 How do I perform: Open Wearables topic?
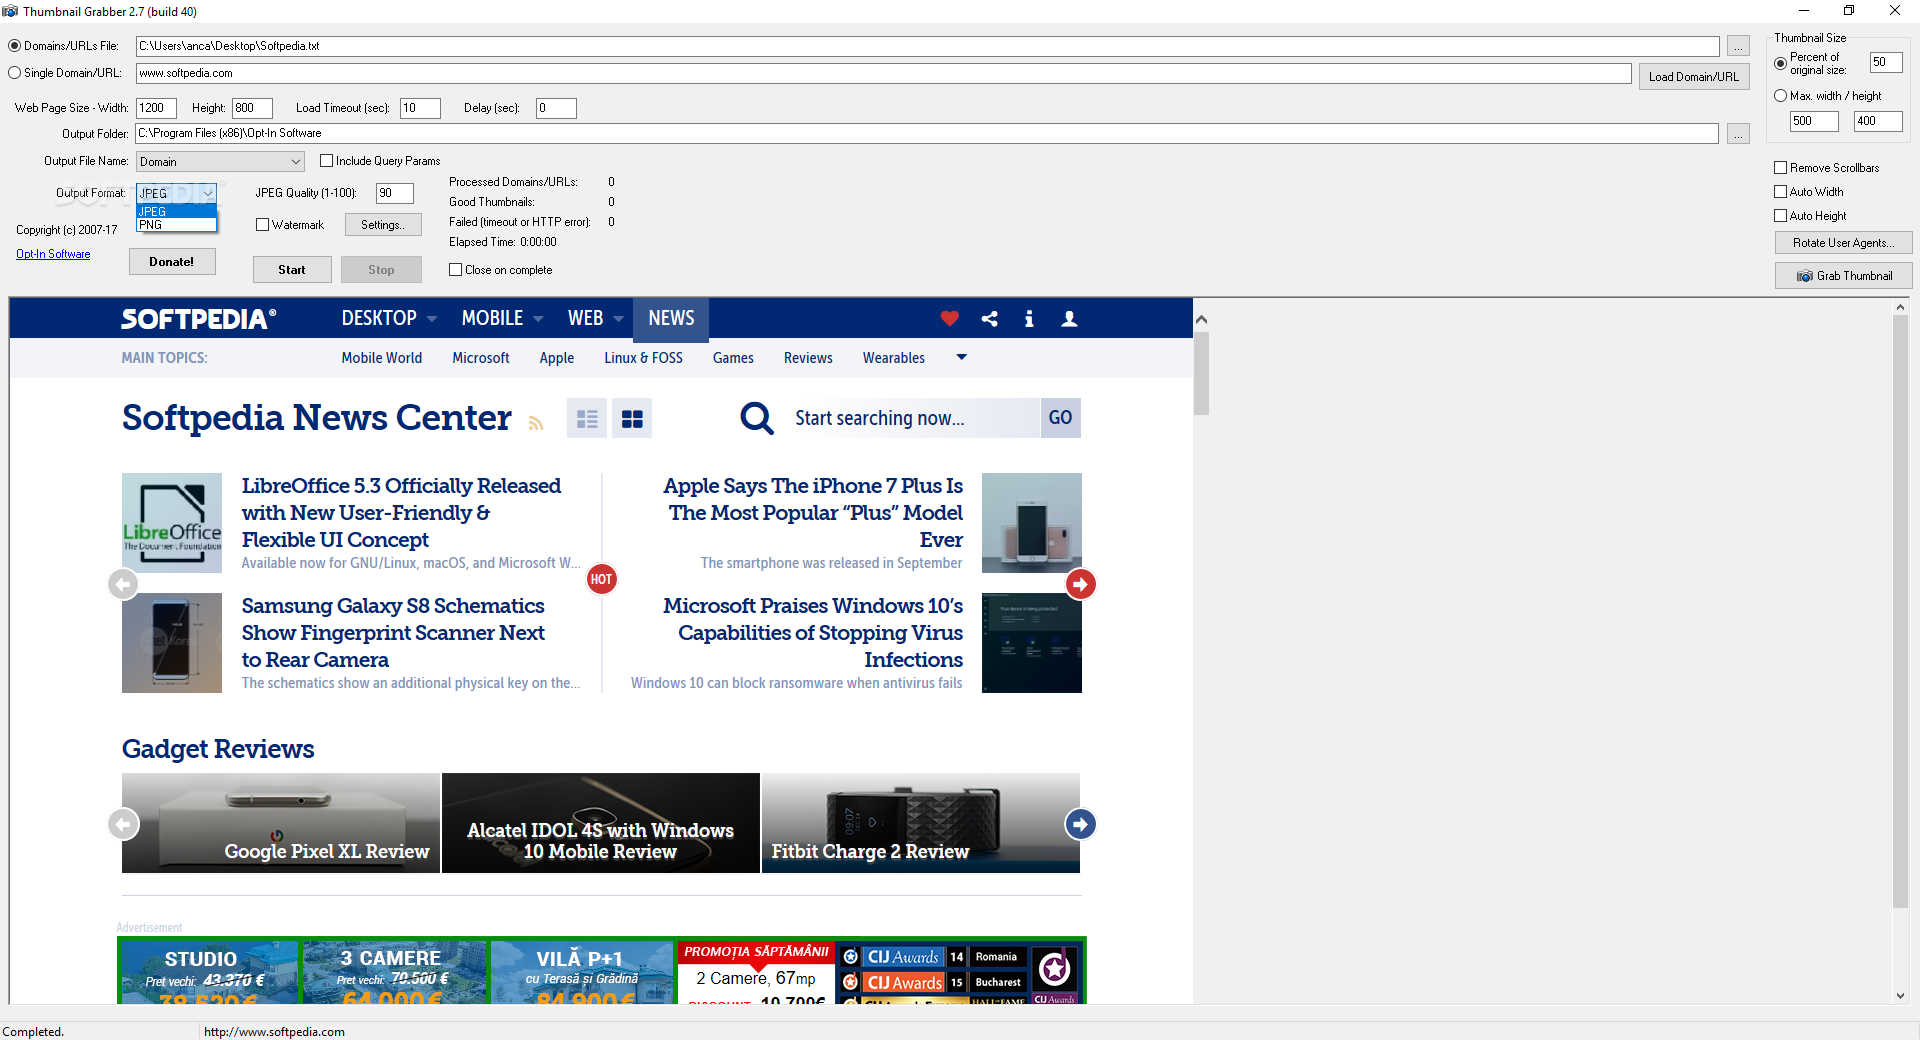point(893,358)
